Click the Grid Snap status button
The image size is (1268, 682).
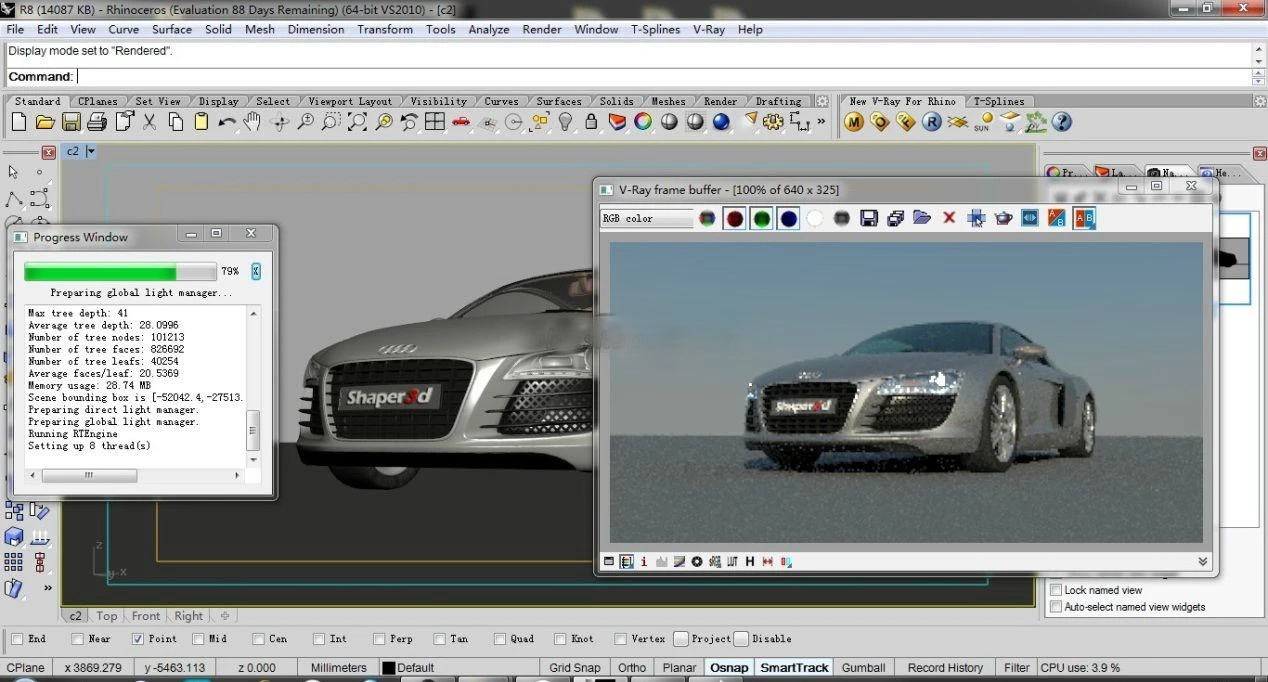coord(575,668)
